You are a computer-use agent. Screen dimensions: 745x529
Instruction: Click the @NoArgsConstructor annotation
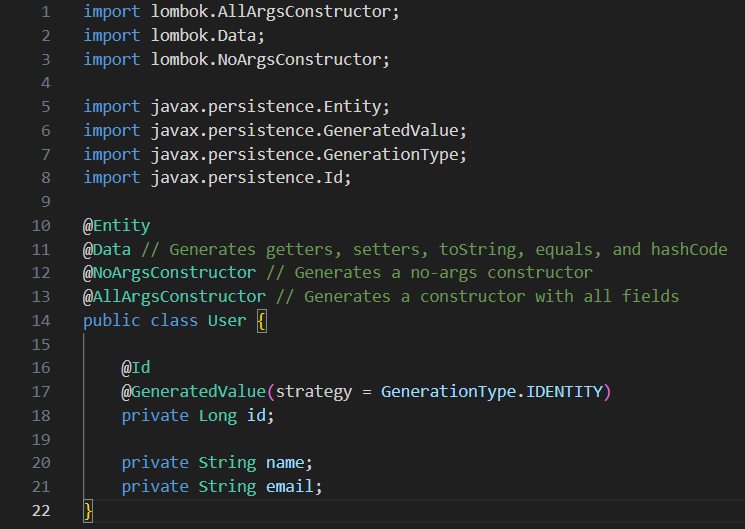(x=169, y=273)
